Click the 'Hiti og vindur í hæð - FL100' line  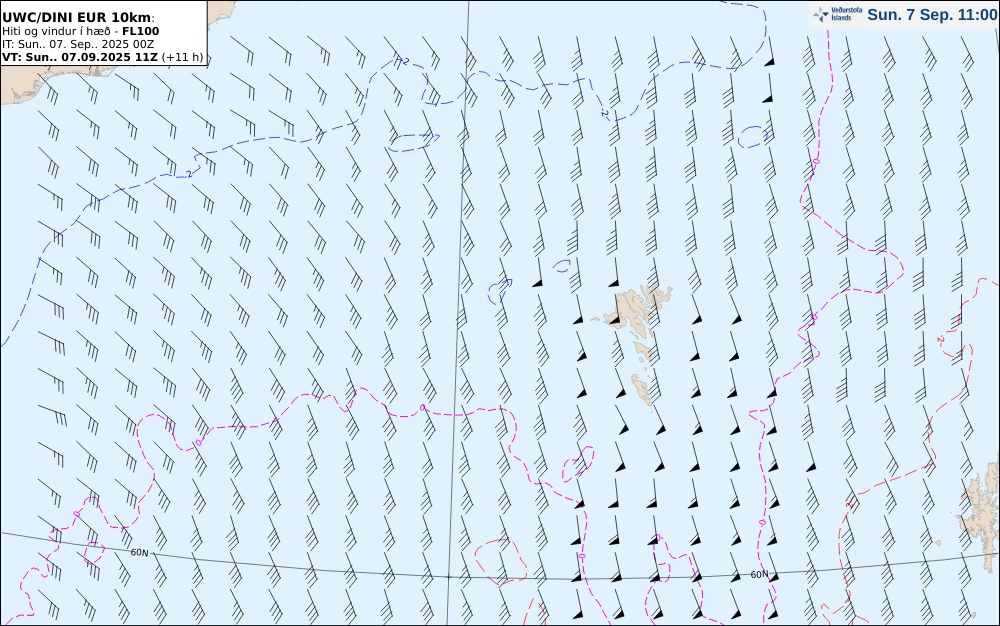80,31
